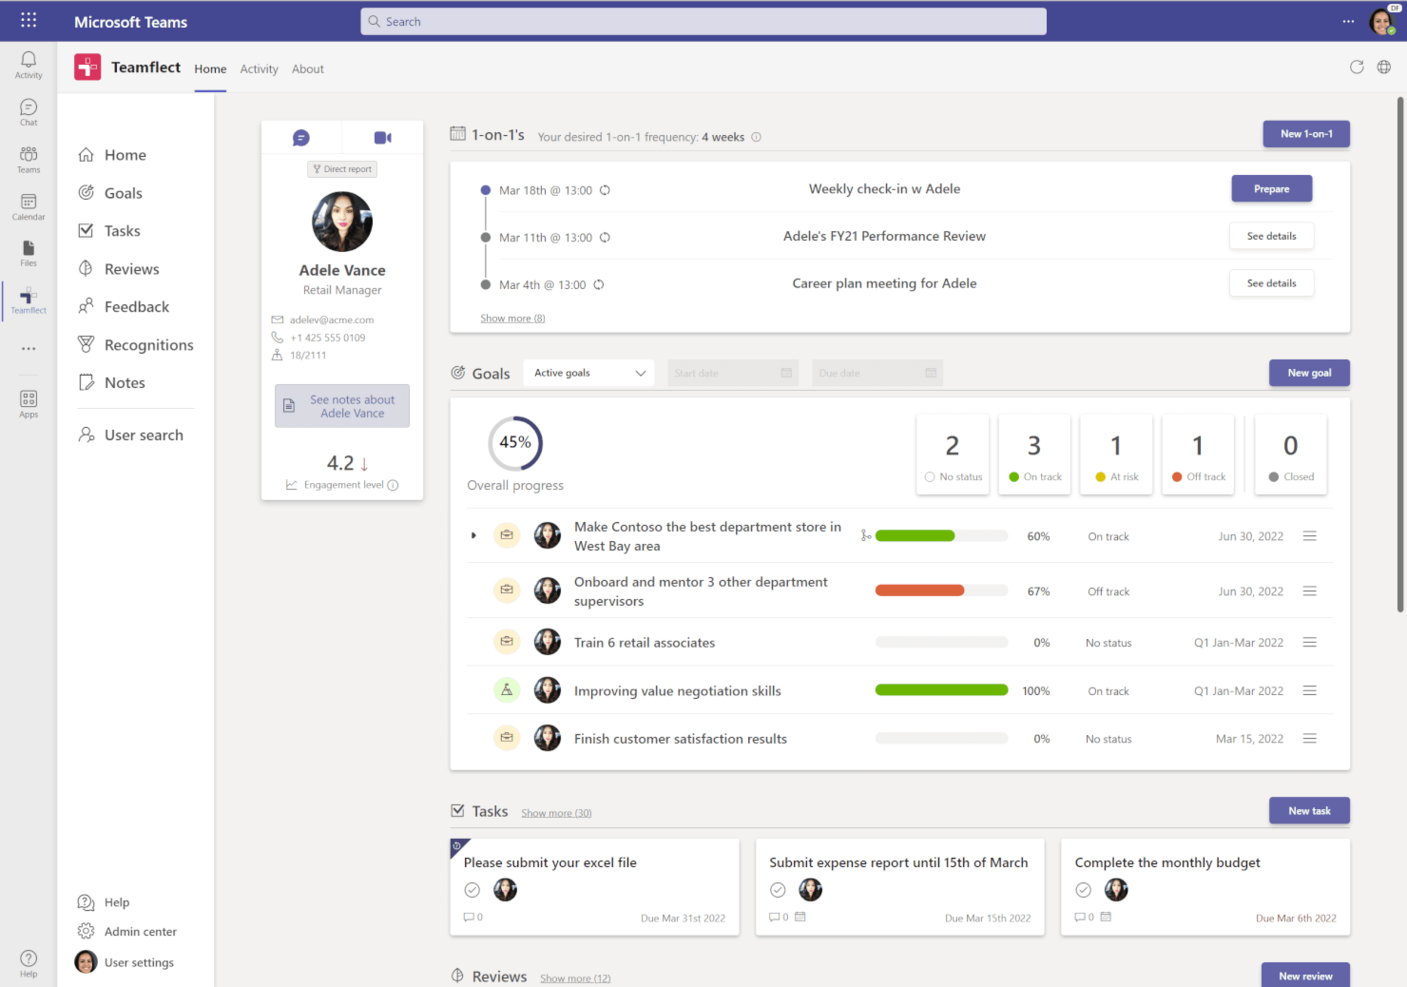This screenshot has width=1407, height=987.
Task: Filter goals by Off track card
Action: click(1198, 455)
